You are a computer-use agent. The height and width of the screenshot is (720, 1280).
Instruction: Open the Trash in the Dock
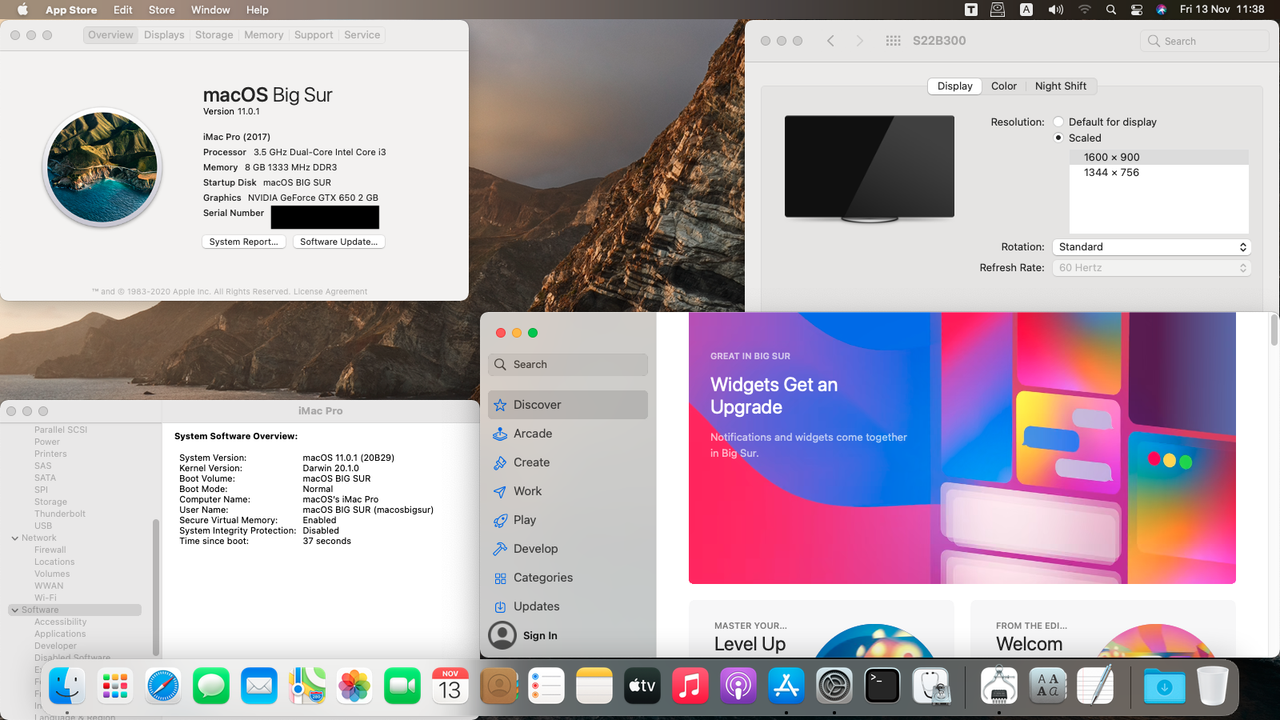click(x=1212, y=686)
